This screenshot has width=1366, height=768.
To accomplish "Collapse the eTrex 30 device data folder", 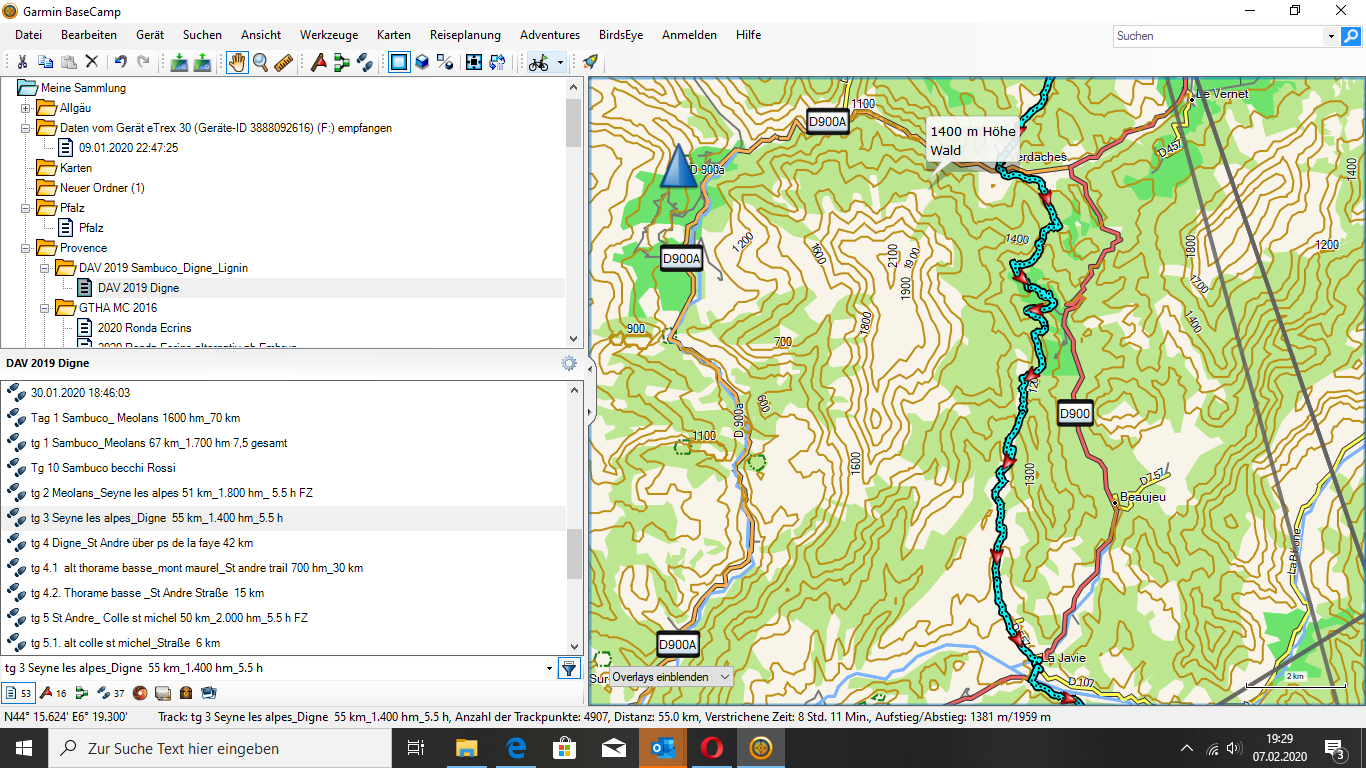I will tap(26, 128).
